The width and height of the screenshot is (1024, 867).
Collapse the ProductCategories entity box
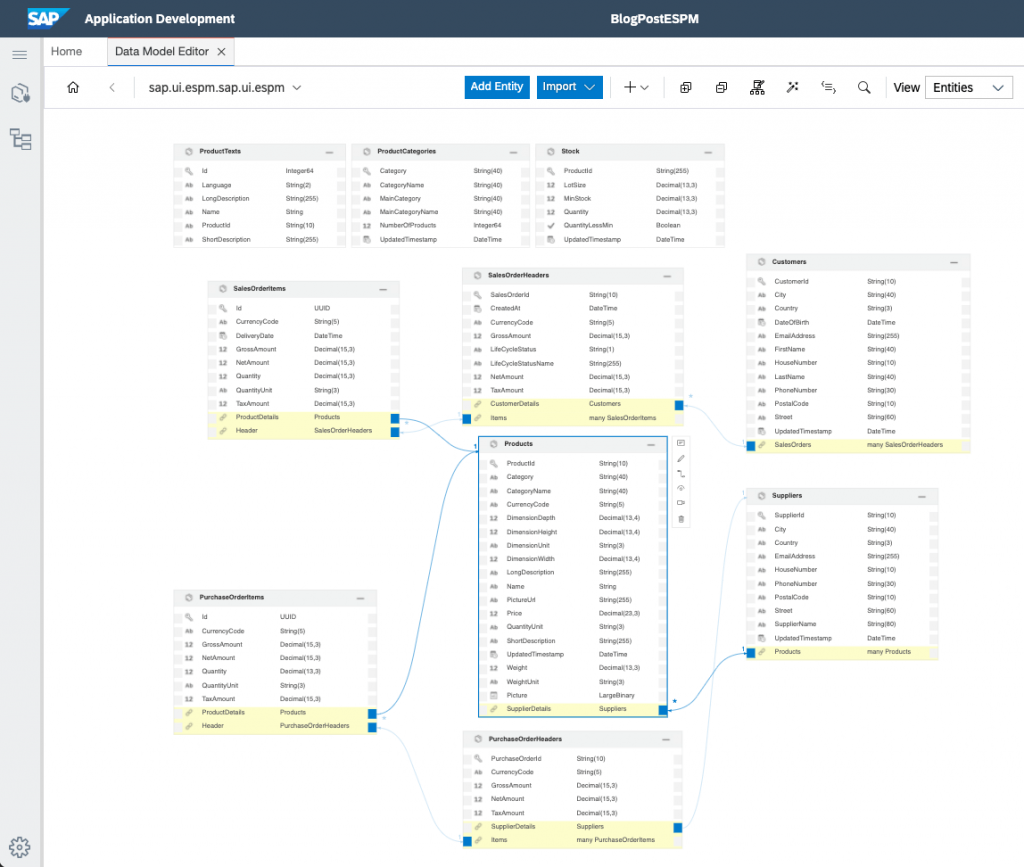[513, 152]
